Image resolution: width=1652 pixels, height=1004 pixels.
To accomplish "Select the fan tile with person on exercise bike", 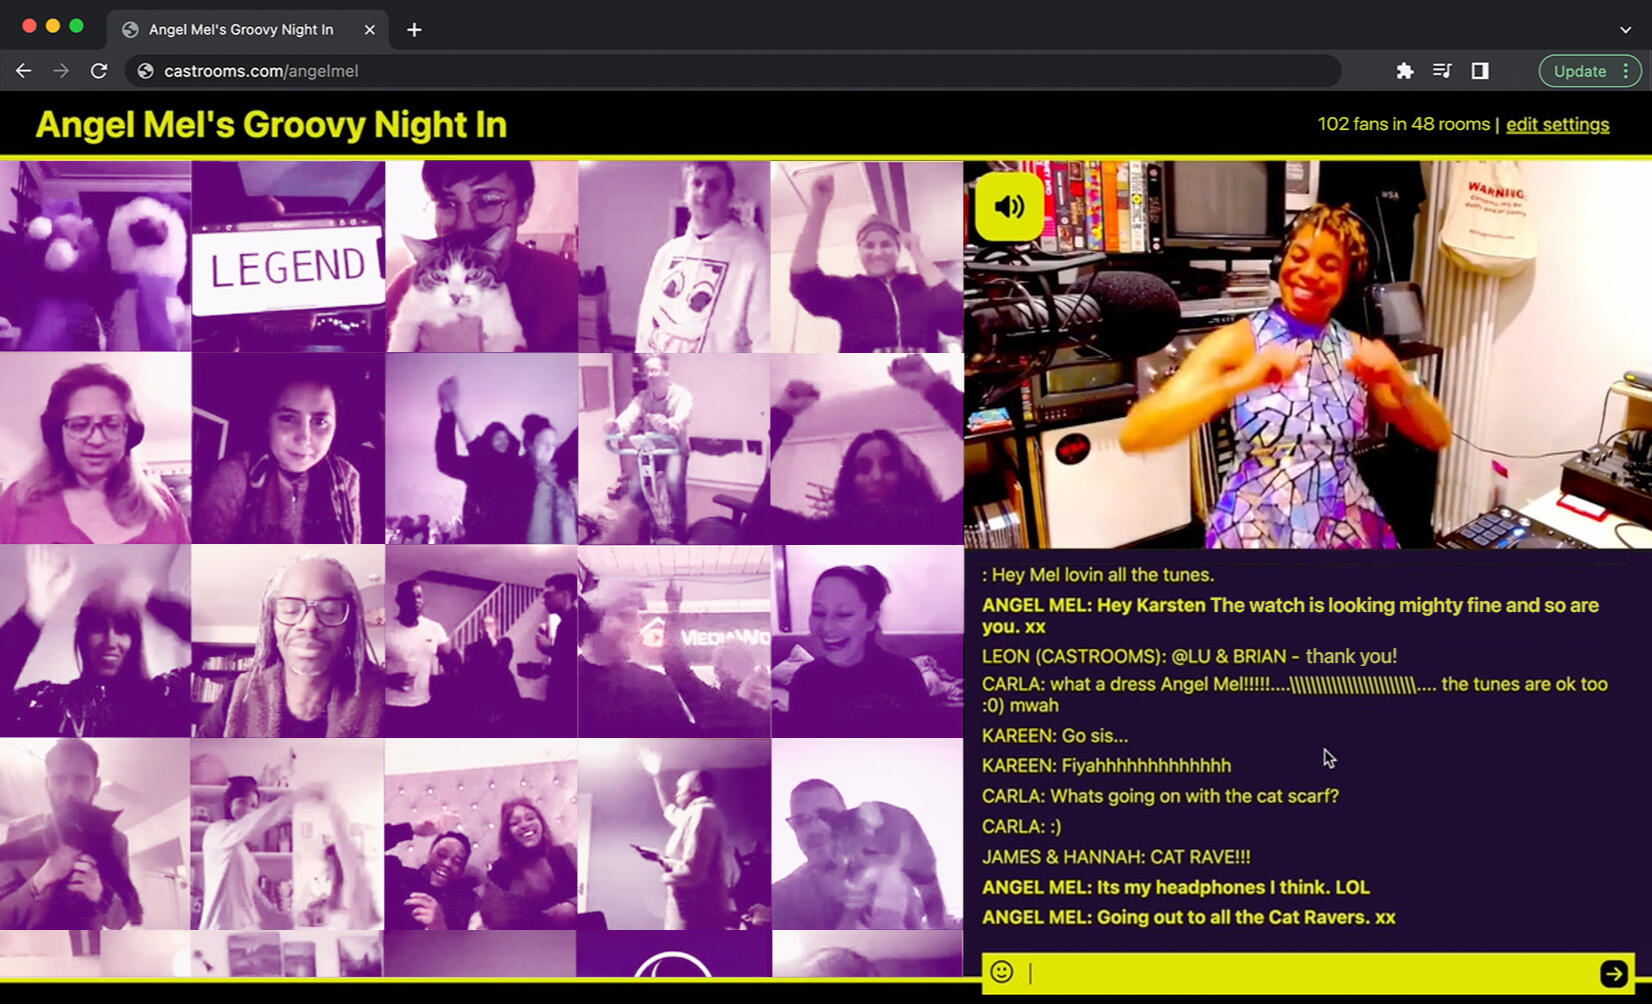I will (x=674, y=449).
